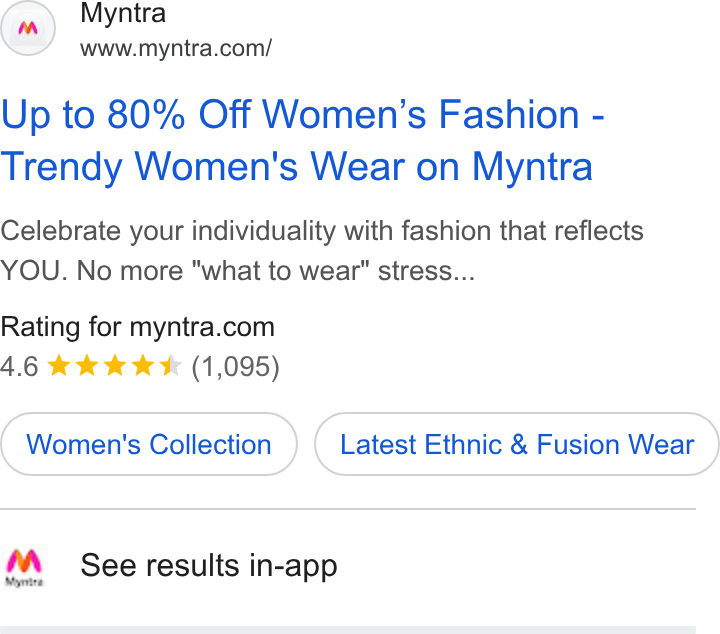
Task: Click the round Myntra favicon icon
Action: pos(28,28)
